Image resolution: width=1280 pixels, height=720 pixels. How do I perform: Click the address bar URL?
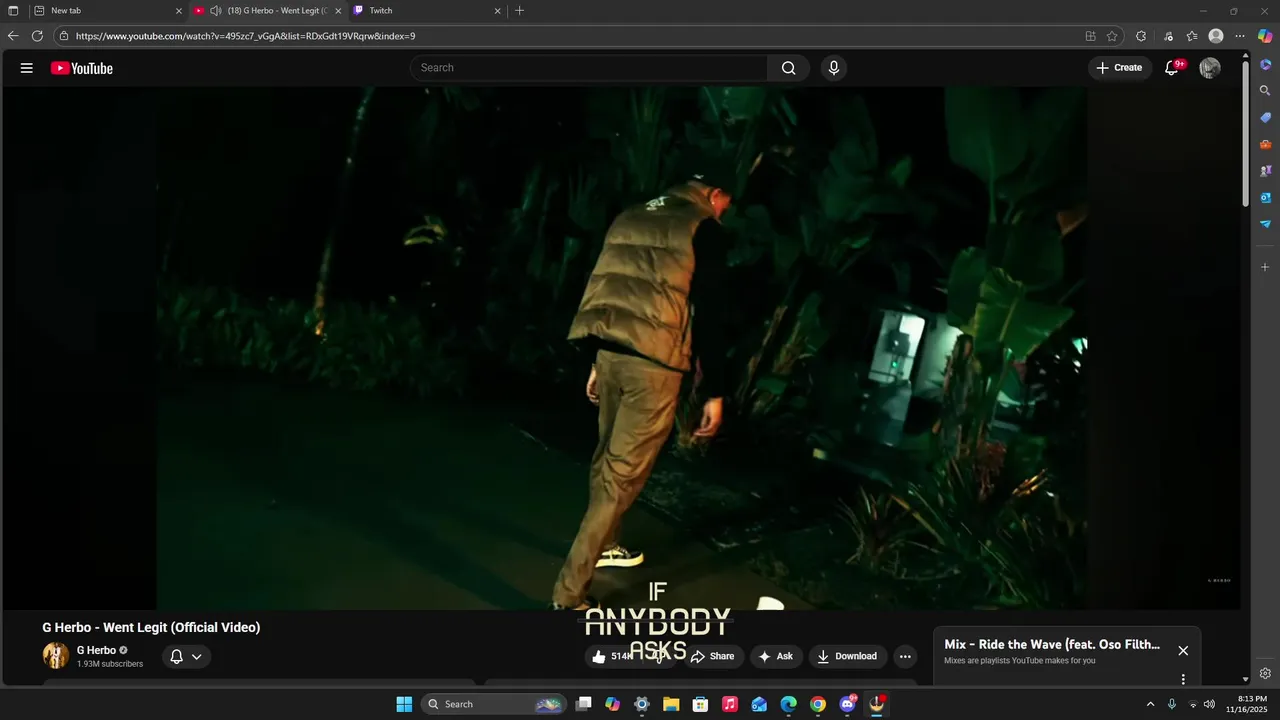point(245,36)
